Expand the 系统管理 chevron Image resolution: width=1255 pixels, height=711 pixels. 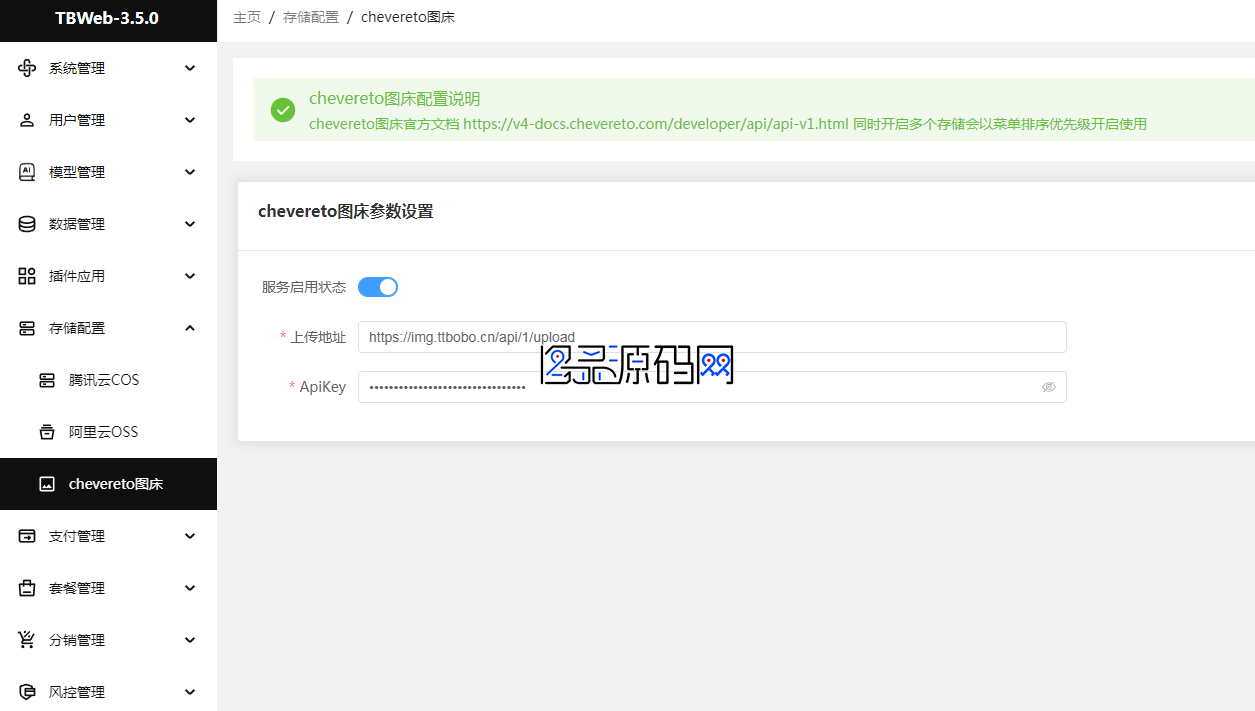(190, 68)
